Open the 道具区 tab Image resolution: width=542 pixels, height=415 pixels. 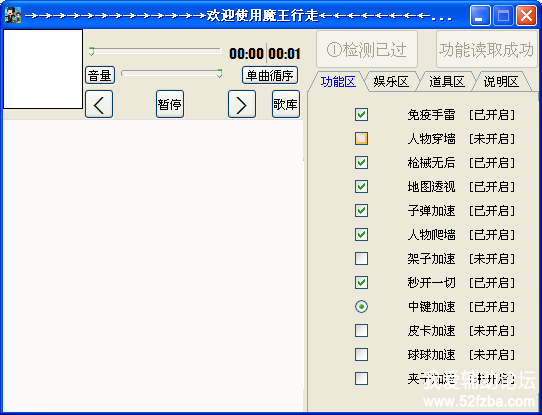pos(447,82)
